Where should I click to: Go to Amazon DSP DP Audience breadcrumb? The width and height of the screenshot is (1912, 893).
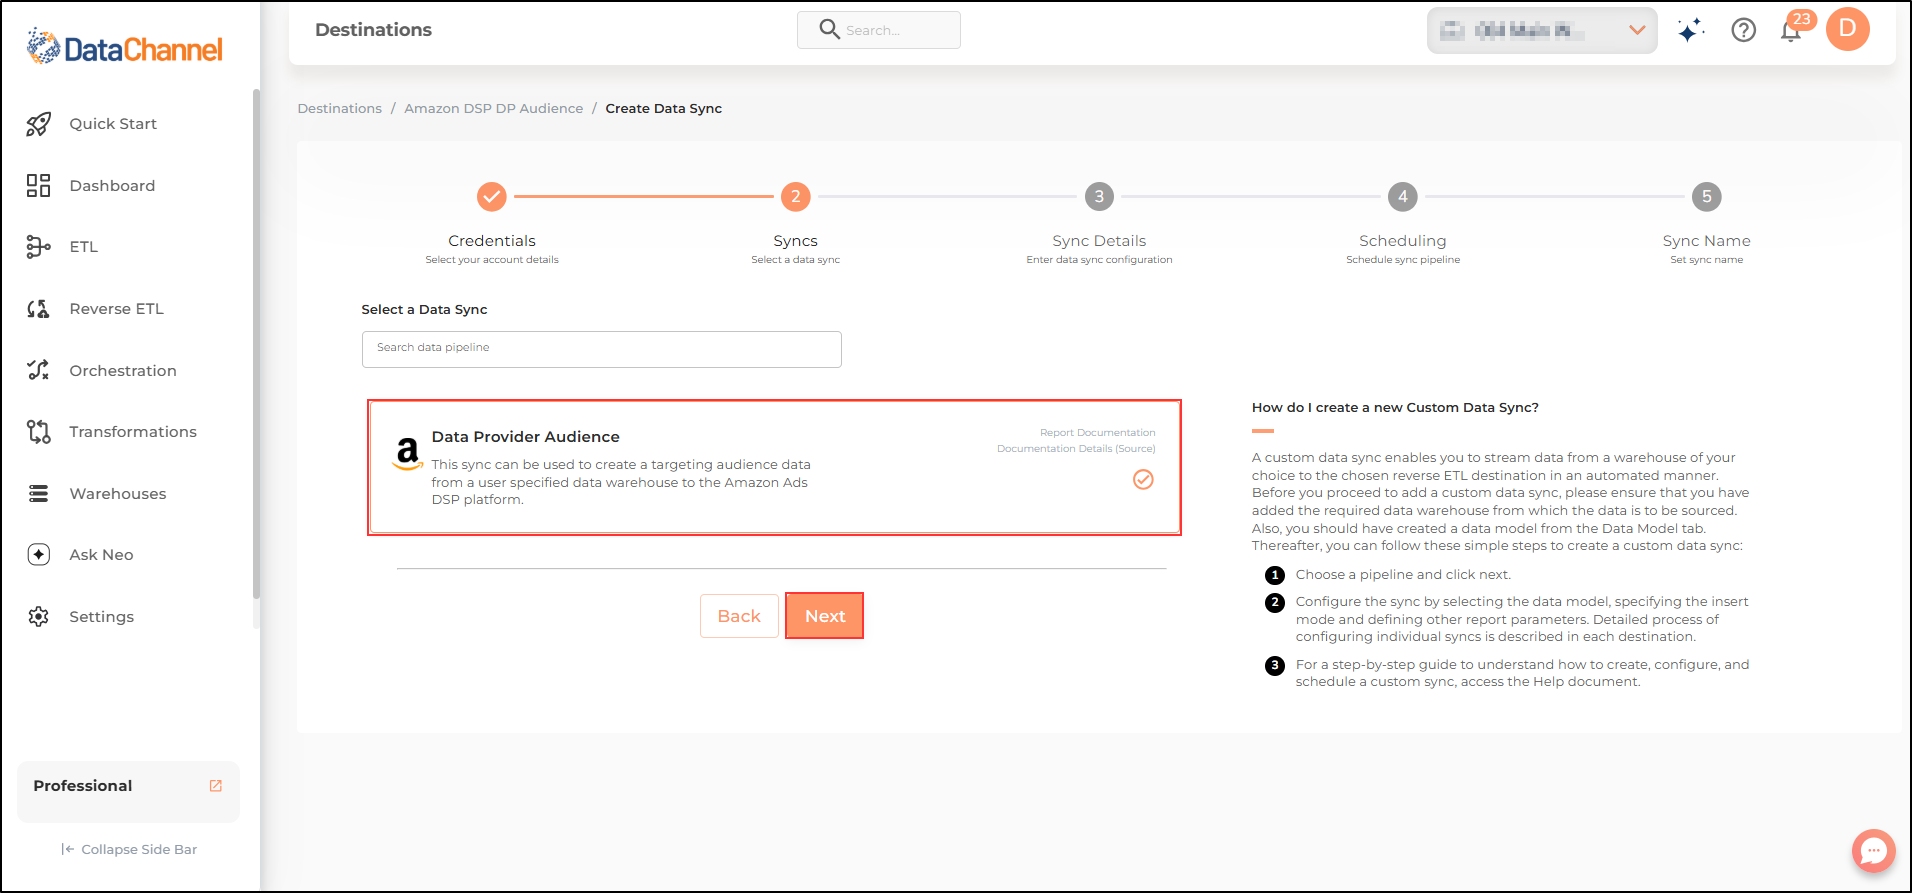[x=493, y=108]
